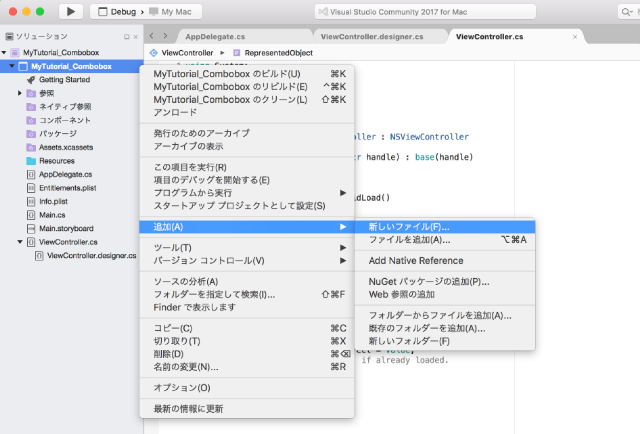Click the ネイティブ参照 folder icon
Viewport: 640px width, 434px height.
pos(31,107)
